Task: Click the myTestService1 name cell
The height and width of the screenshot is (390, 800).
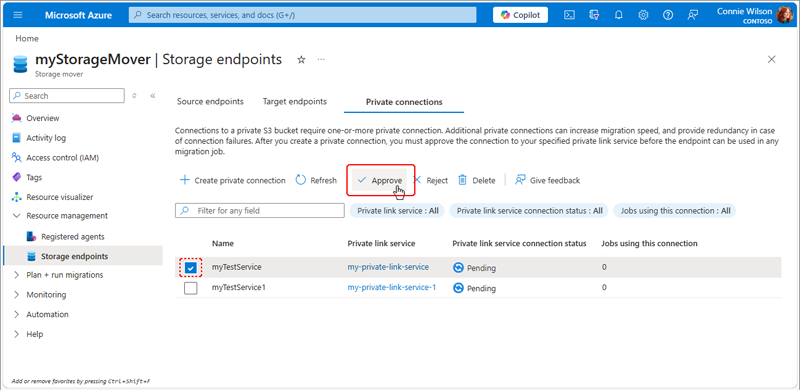Action: point(239,287)
